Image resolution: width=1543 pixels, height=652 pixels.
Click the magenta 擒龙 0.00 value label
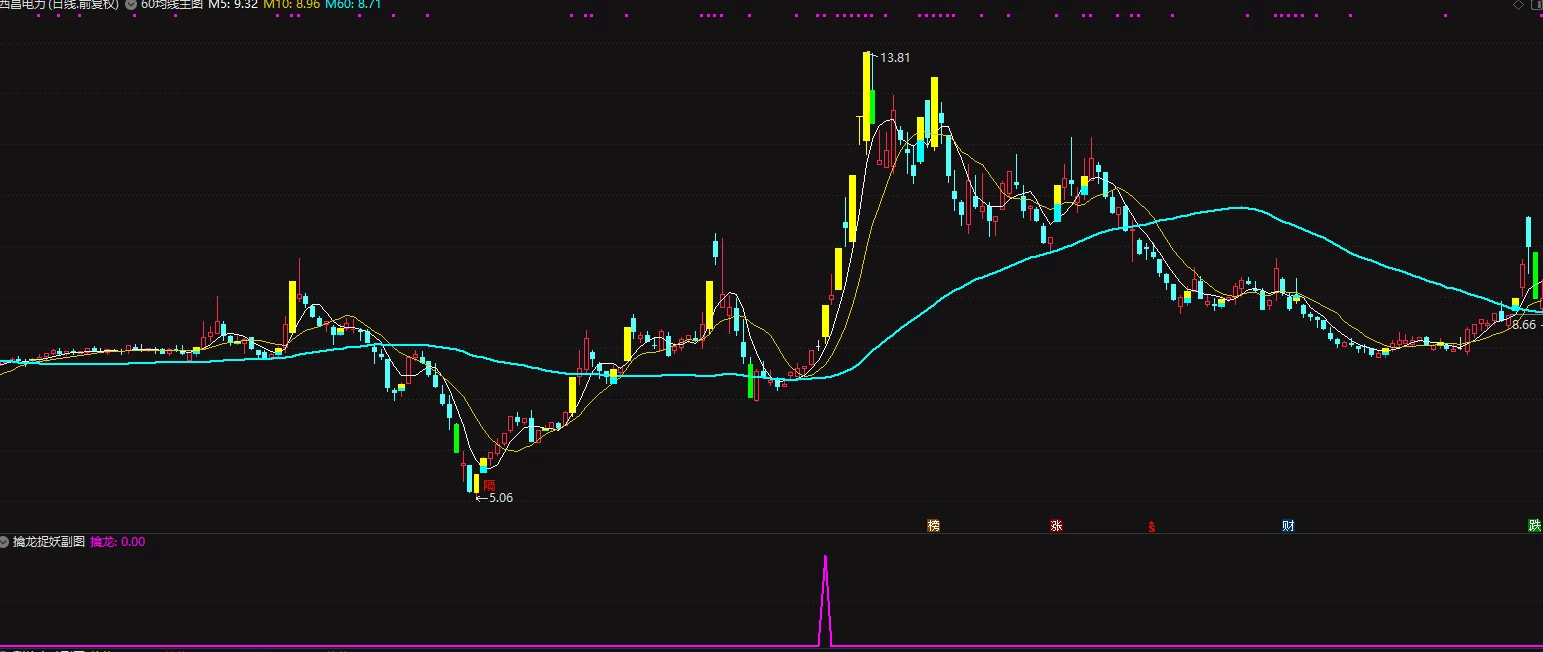[117, 542]
